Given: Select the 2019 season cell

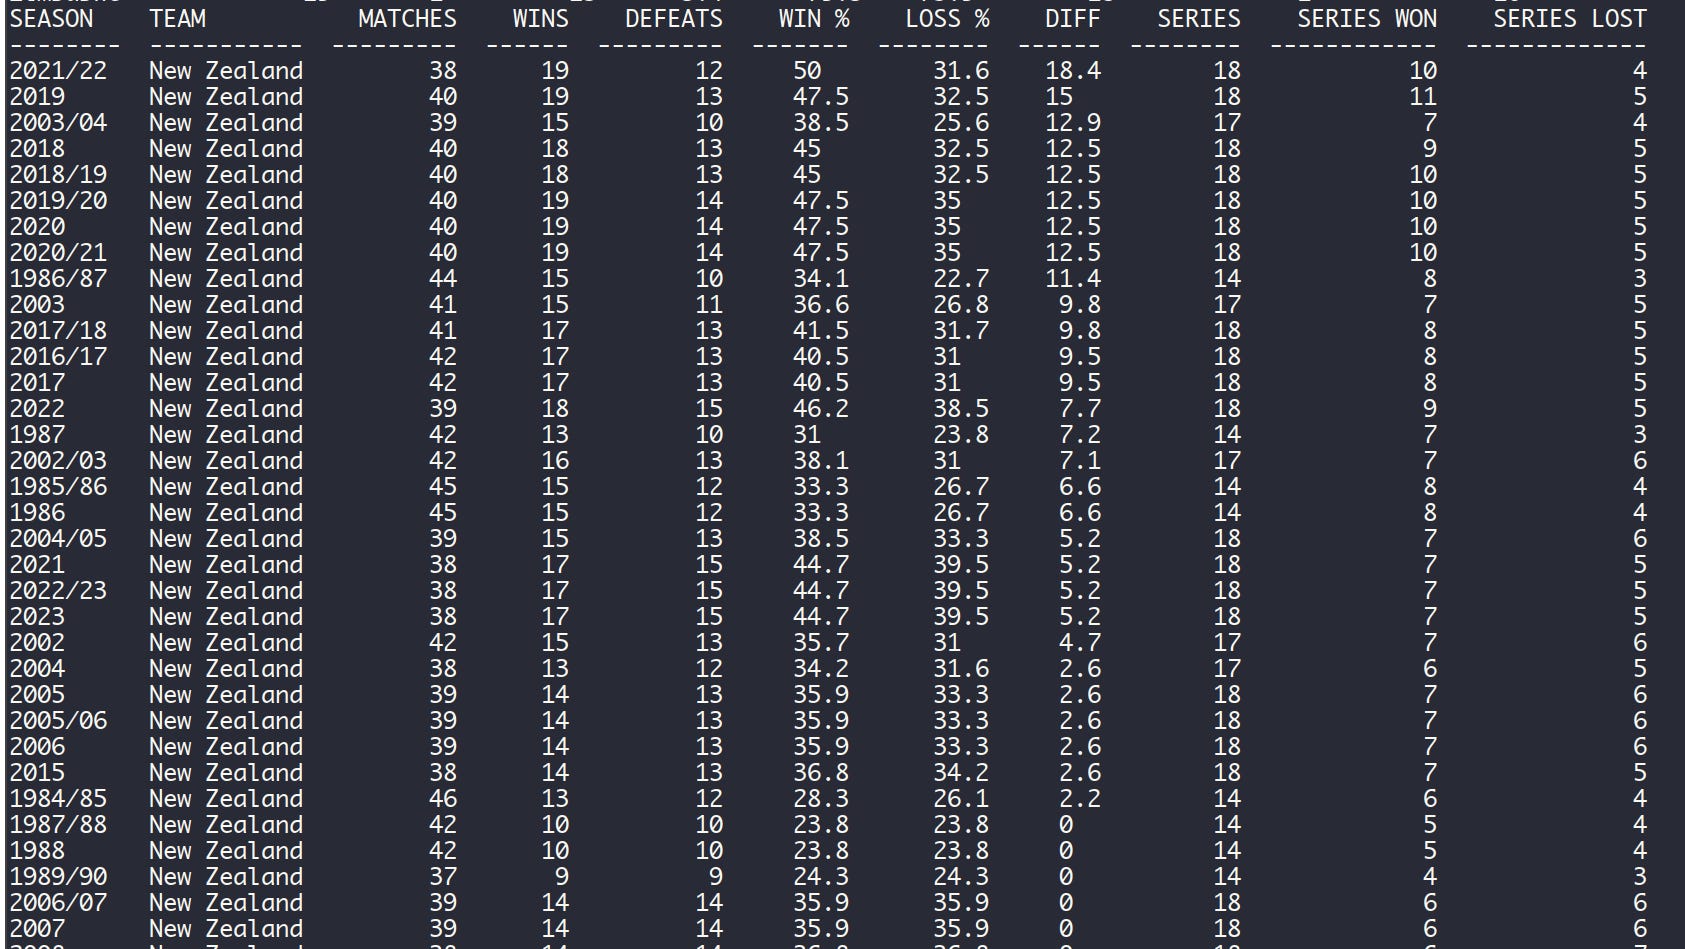Looking at the screenshot, I should tap(37, 97).
